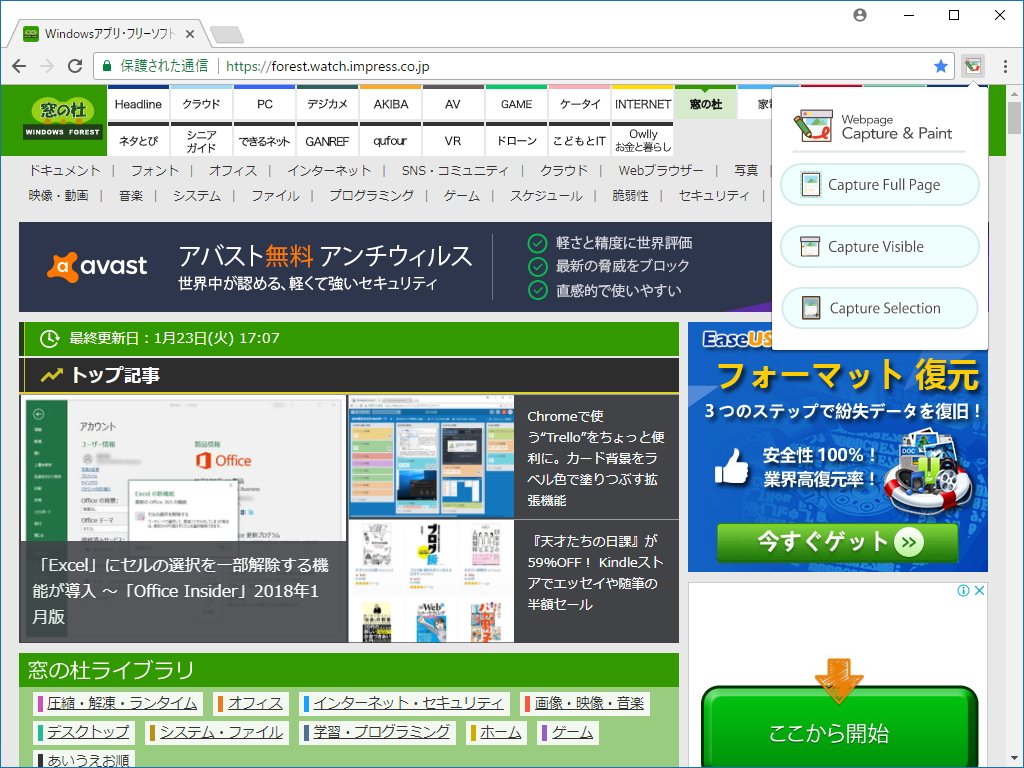Click the page reload icon

click(x=75, y=64)
